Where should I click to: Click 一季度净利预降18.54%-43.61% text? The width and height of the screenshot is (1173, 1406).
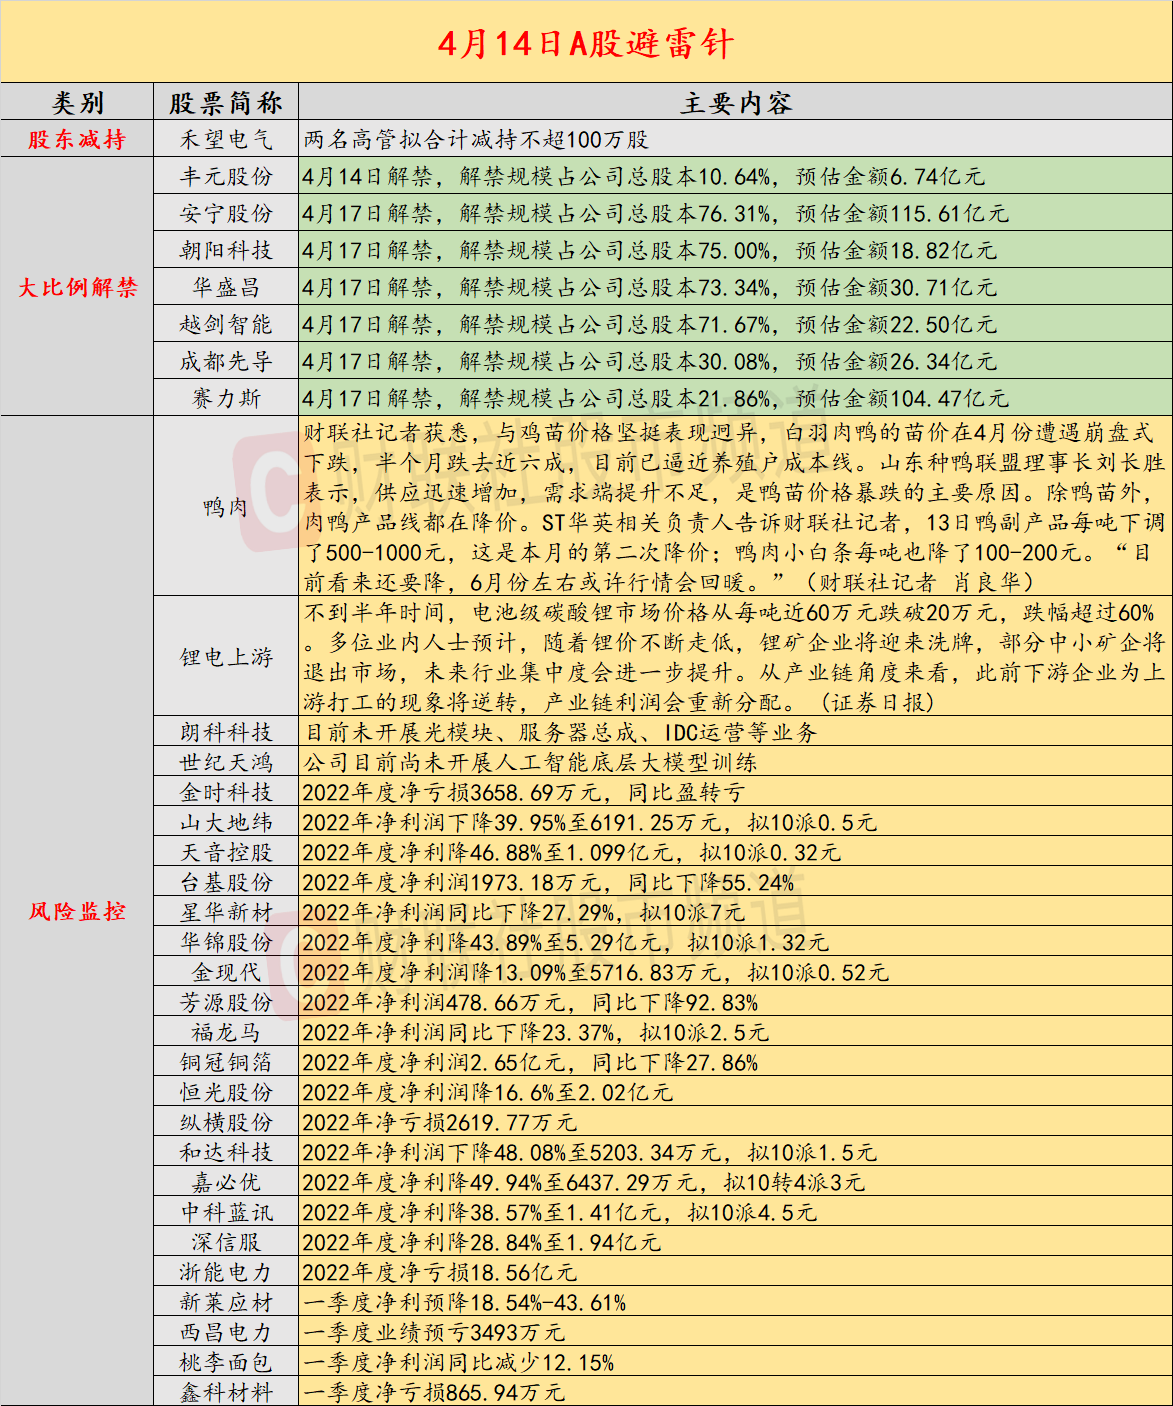[464, 1303]
